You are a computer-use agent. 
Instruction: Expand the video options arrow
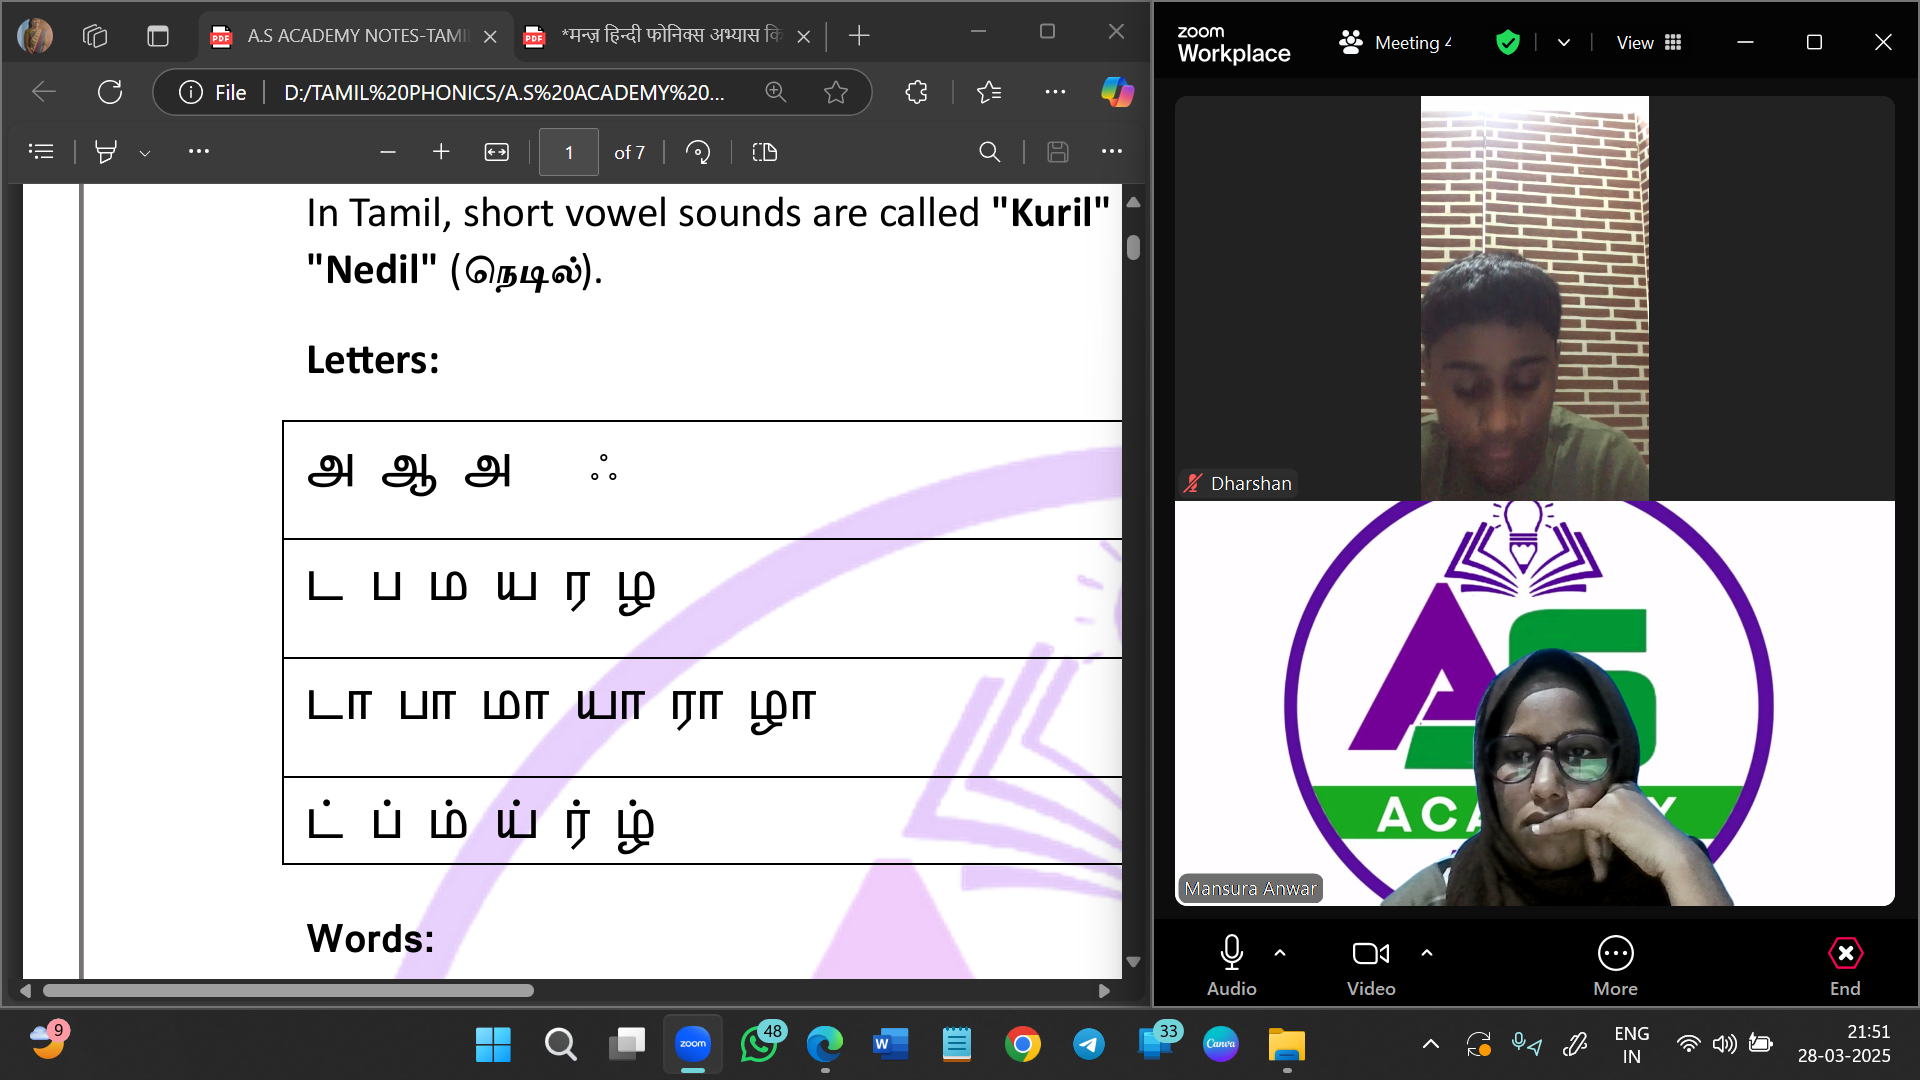coord(1427,953)
